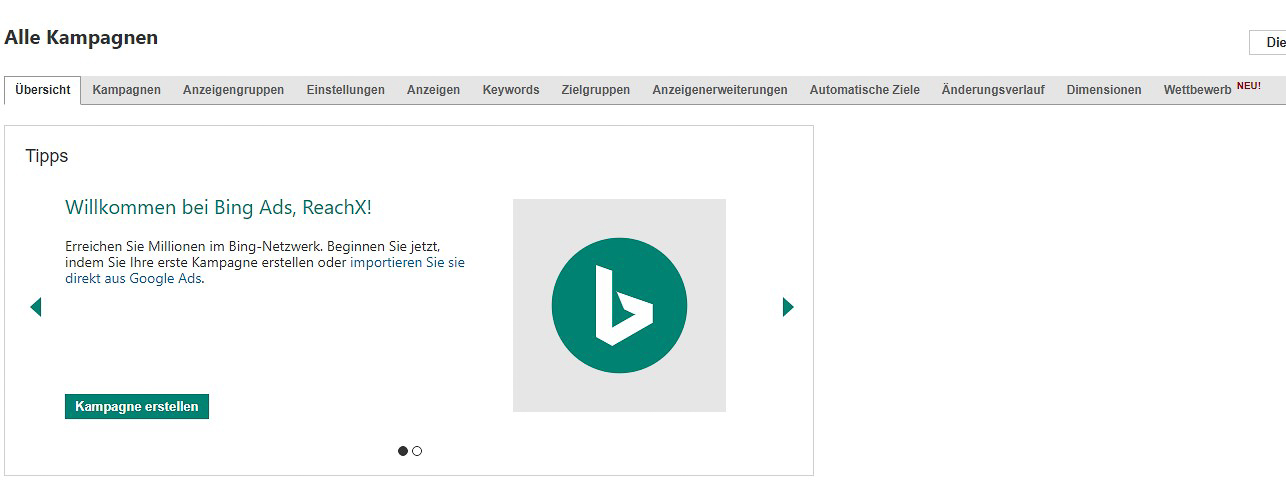Screen dimensions: 1286x503
Task: Select the first carousel dot
Action: click(x=403, y=451)
